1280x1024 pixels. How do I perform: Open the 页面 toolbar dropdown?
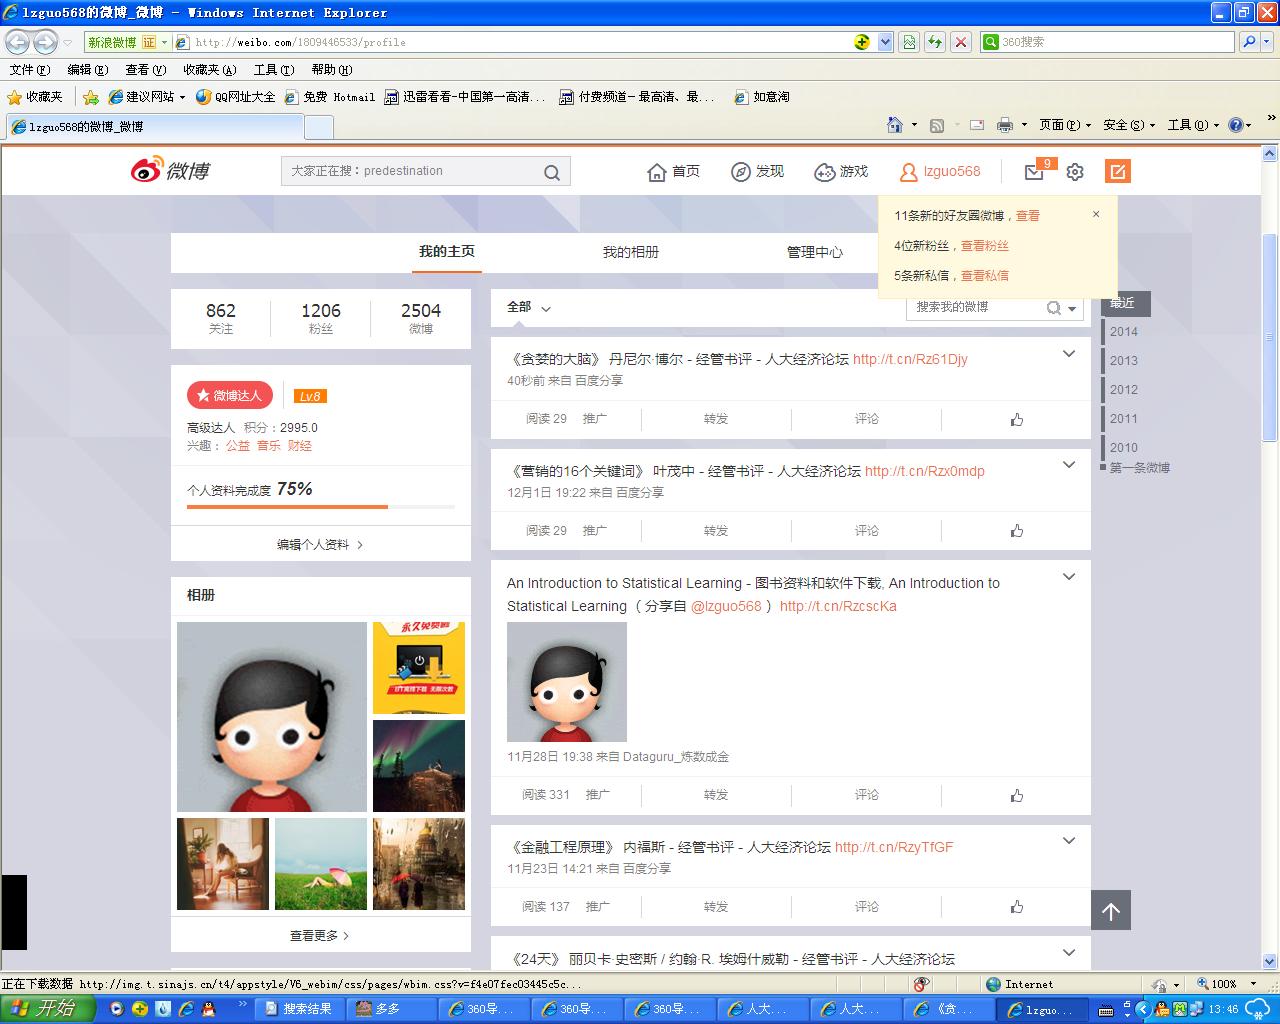1065,125
